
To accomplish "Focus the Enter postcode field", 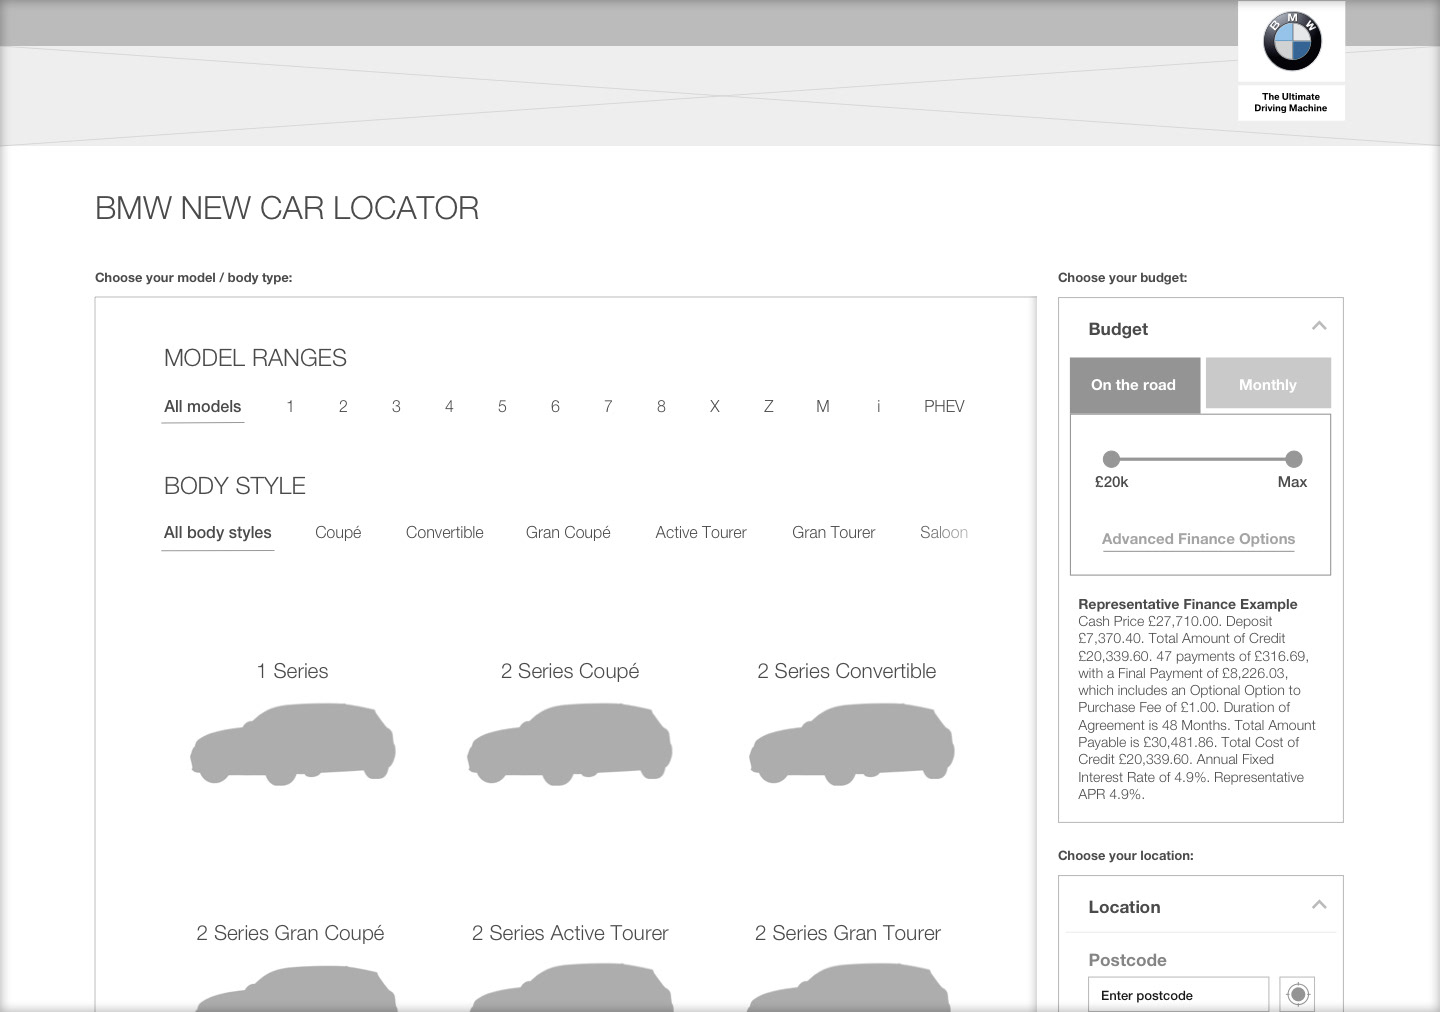I will pos(1178,995).
